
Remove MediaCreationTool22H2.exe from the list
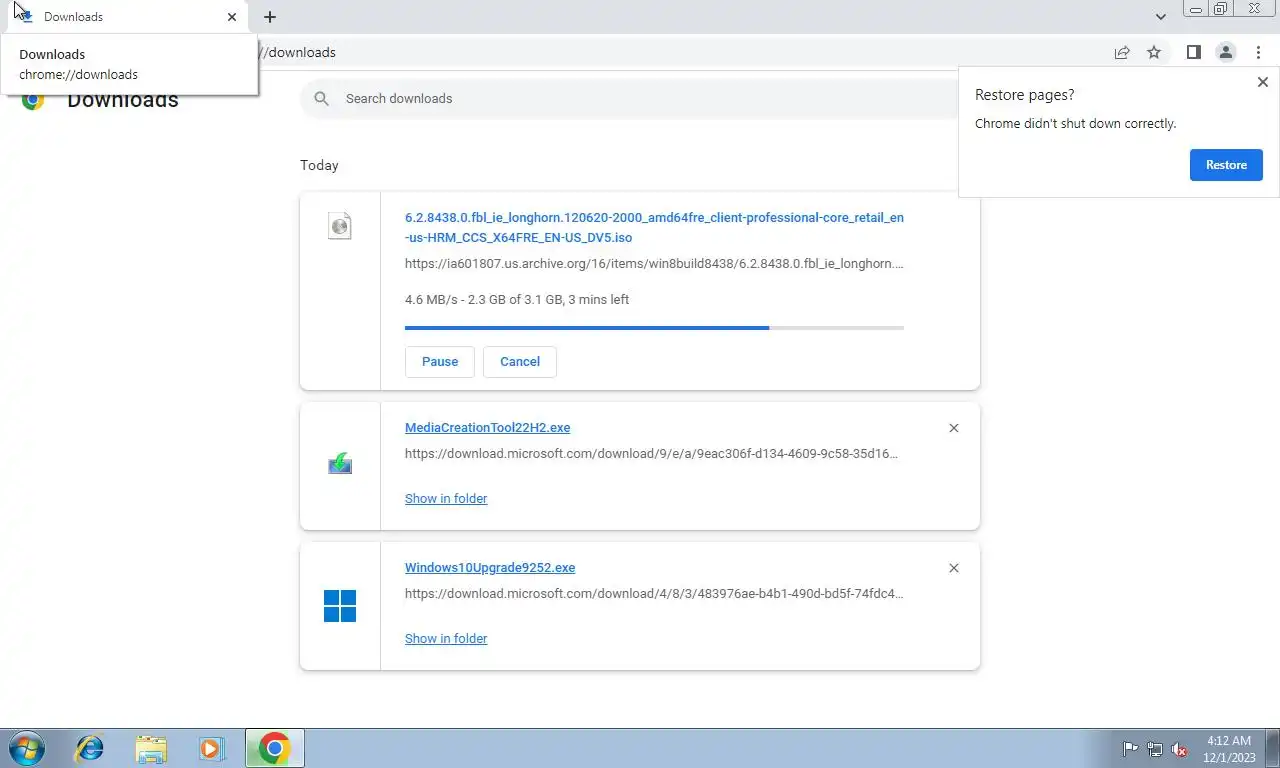click(954, 428)
